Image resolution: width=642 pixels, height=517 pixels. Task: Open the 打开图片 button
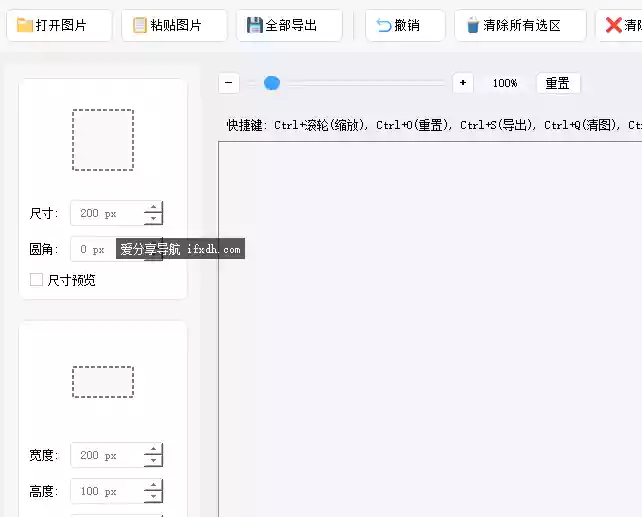click(59, 25)
